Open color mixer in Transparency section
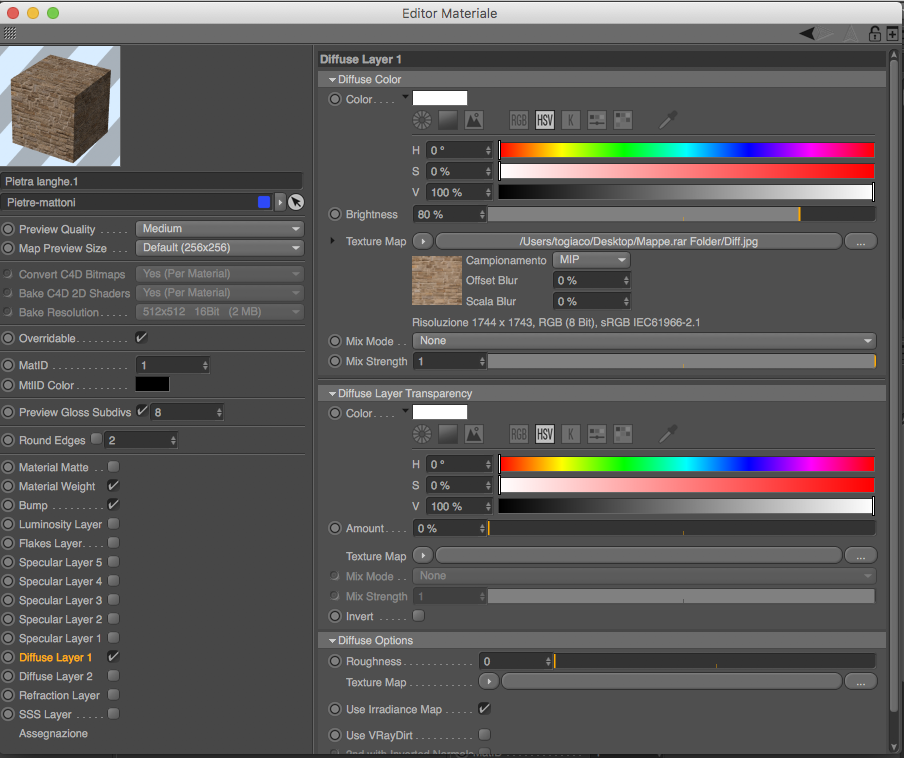Viewport: 904px width, 758px height. pos(597,434)
